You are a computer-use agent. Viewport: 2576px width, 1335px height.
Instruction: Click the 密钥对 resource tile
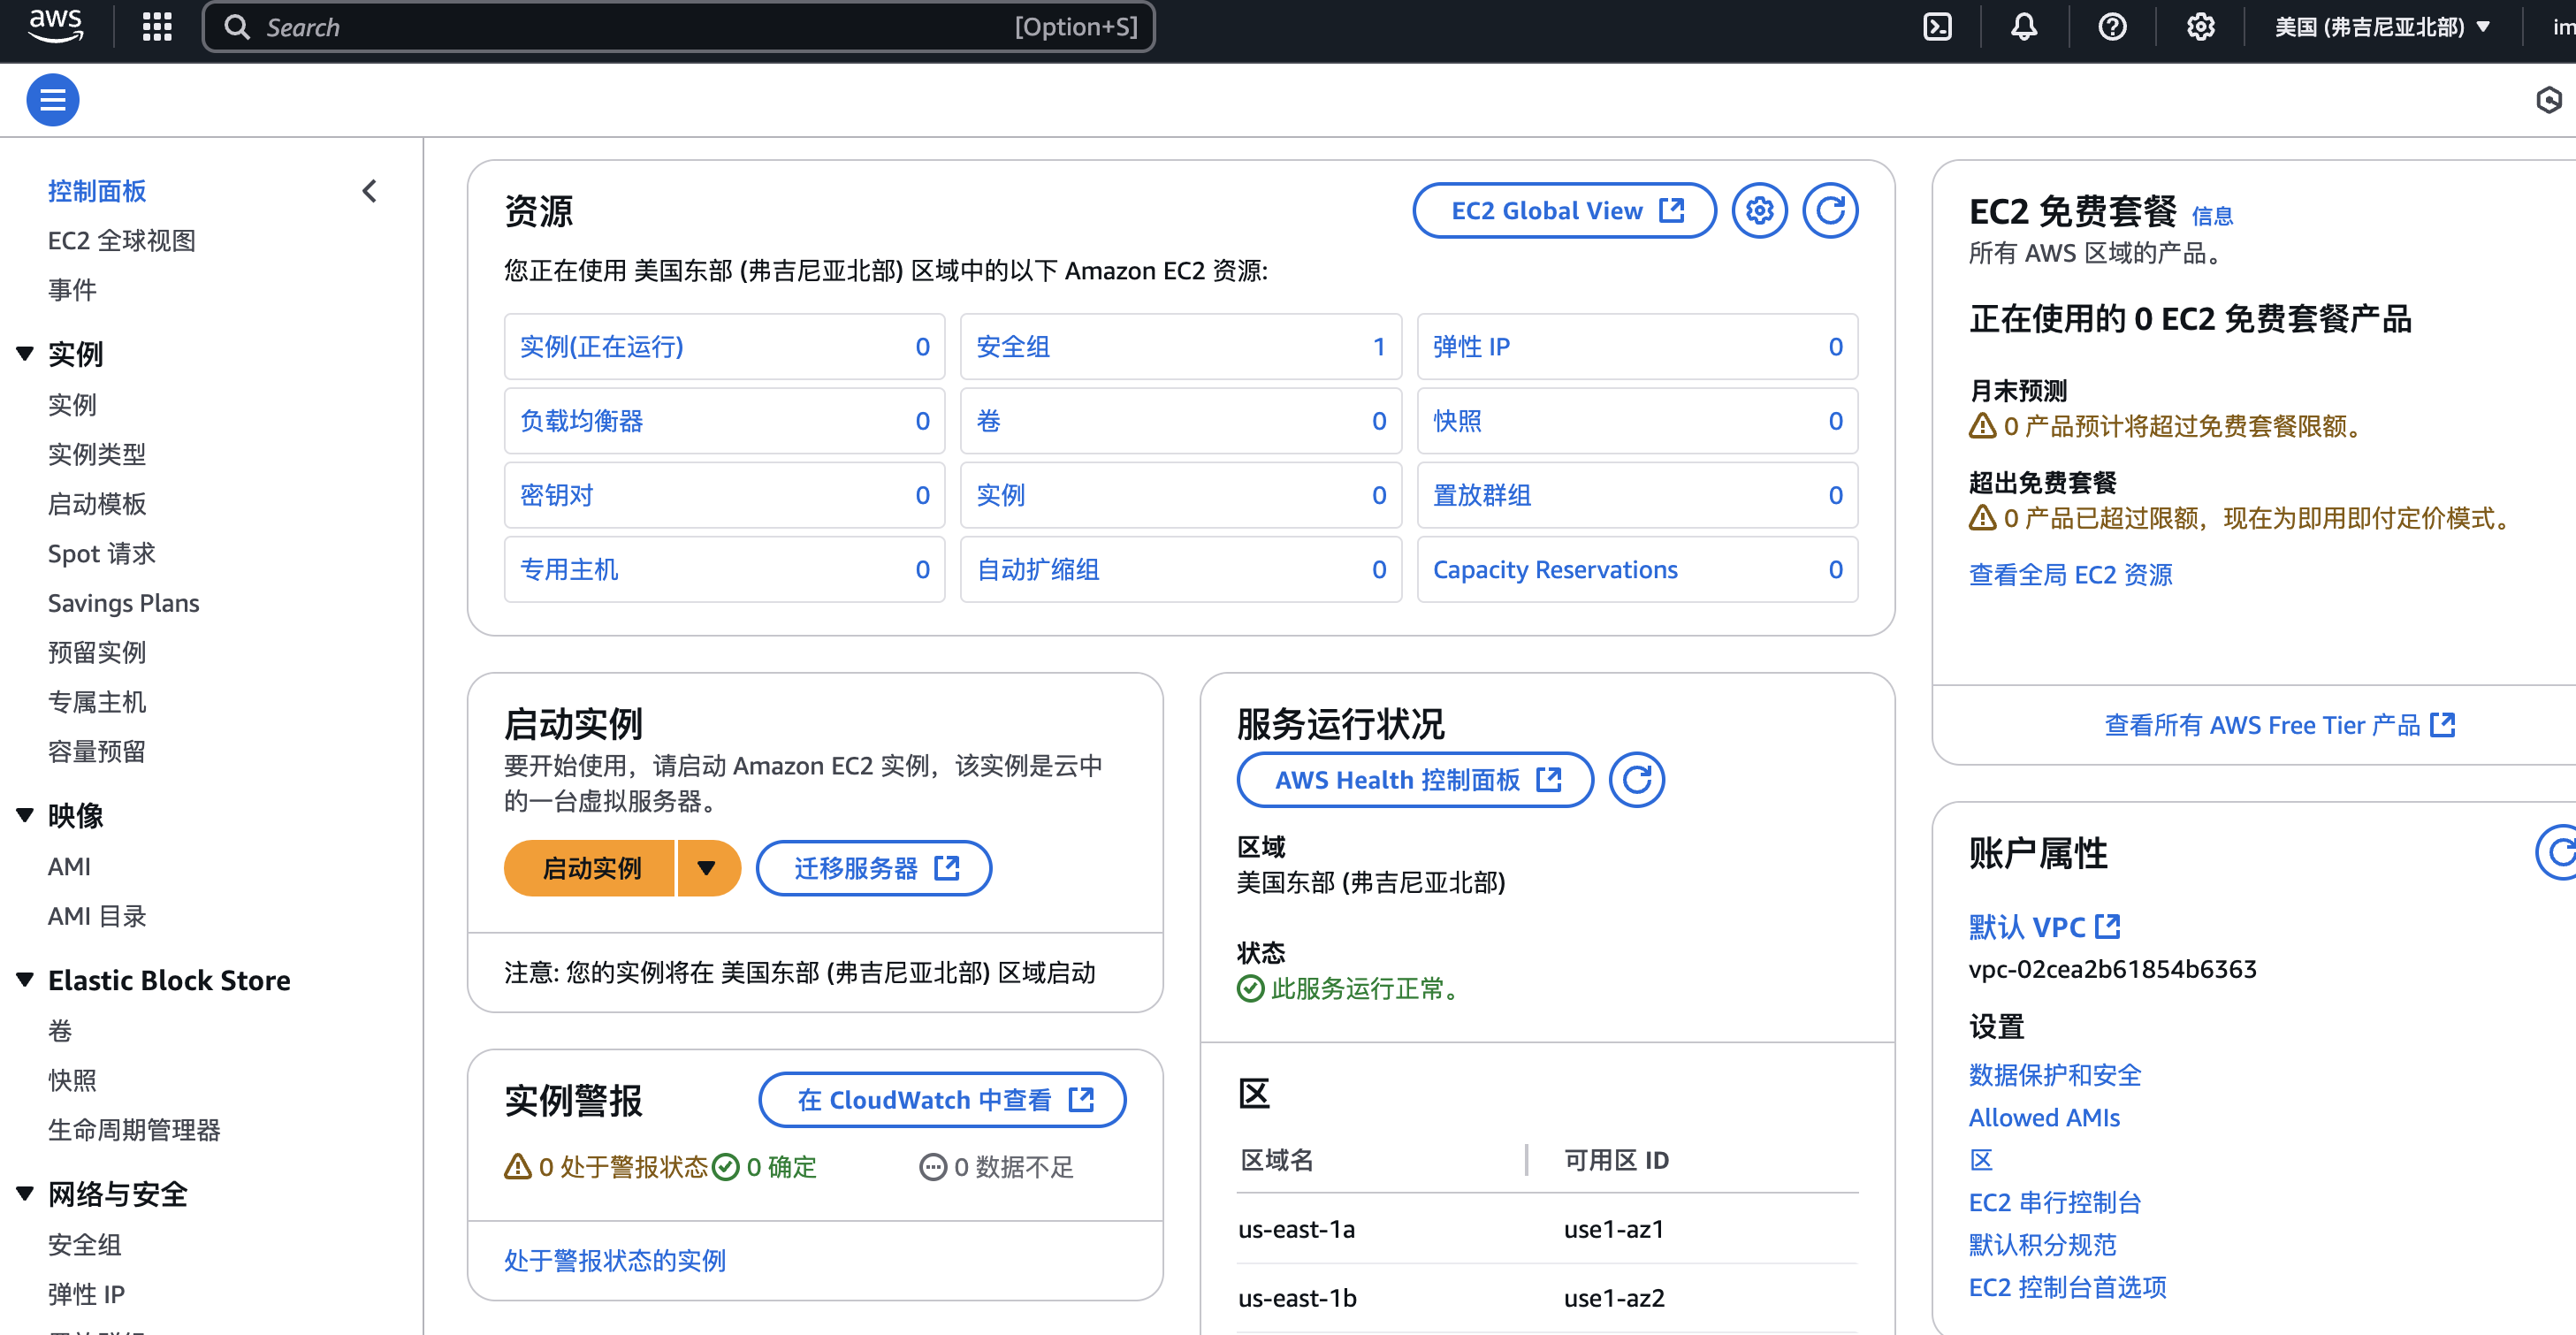(x=724, y=495)
